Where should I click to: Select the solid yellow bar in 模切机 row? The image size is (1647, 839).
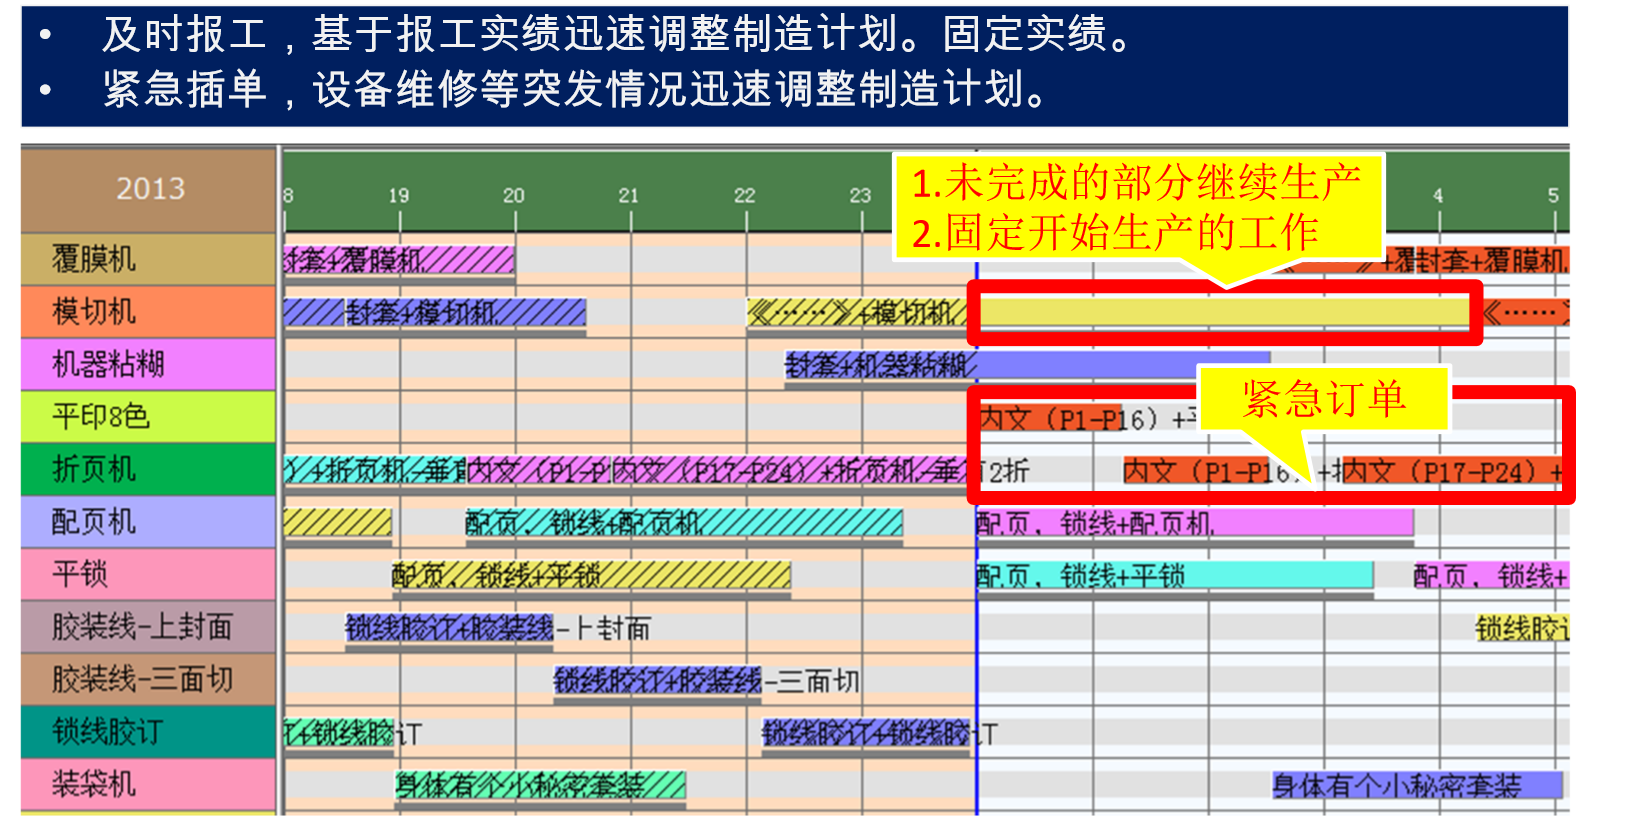pyautogui.click(x=1224, y=313)
